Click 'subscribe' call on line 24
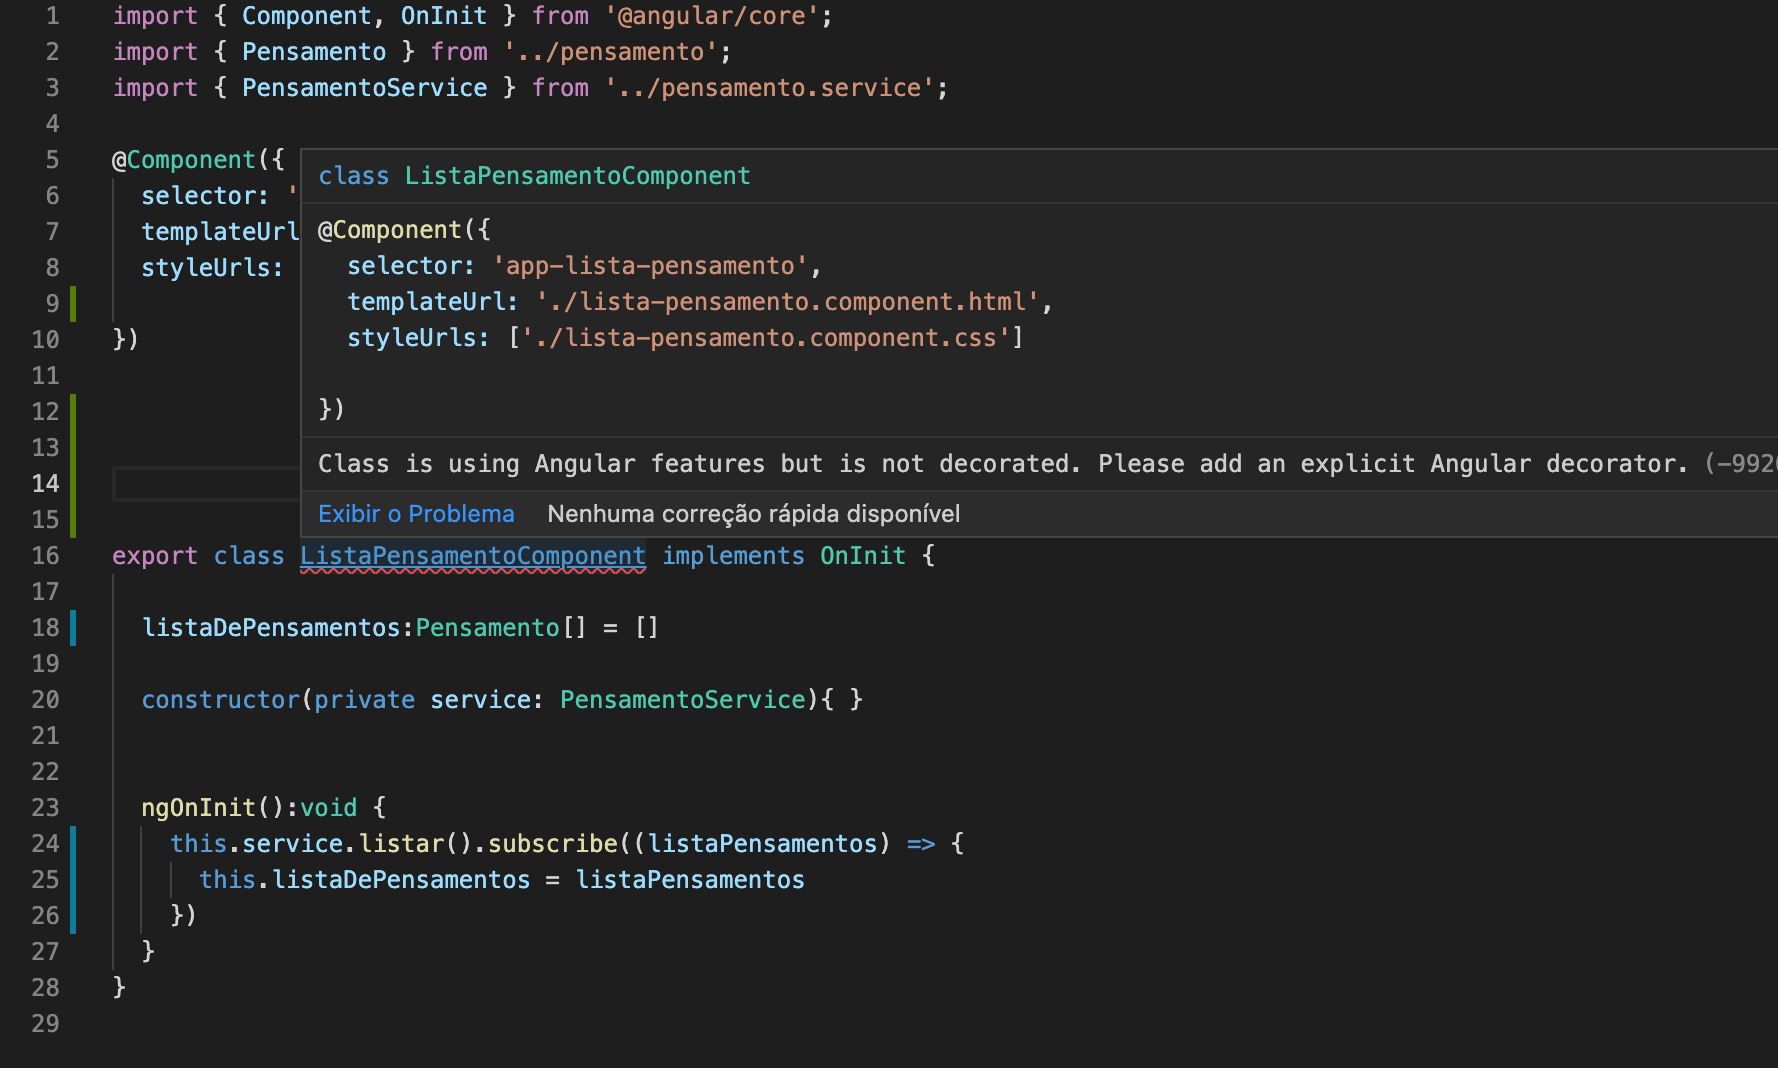Viewport: 1778px width, 1068px height. click(552, 844)
